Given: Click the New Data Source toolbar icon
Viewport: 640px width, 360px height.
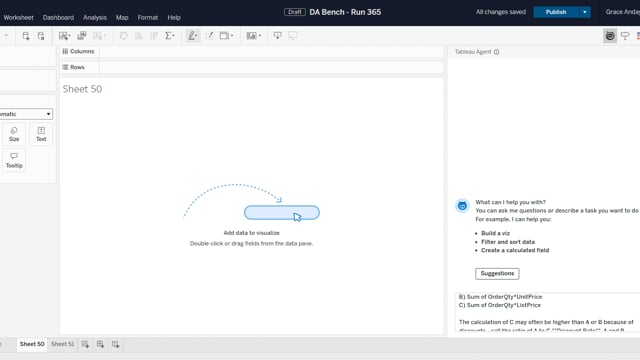Looking at the screenshot, I should 26,36.
